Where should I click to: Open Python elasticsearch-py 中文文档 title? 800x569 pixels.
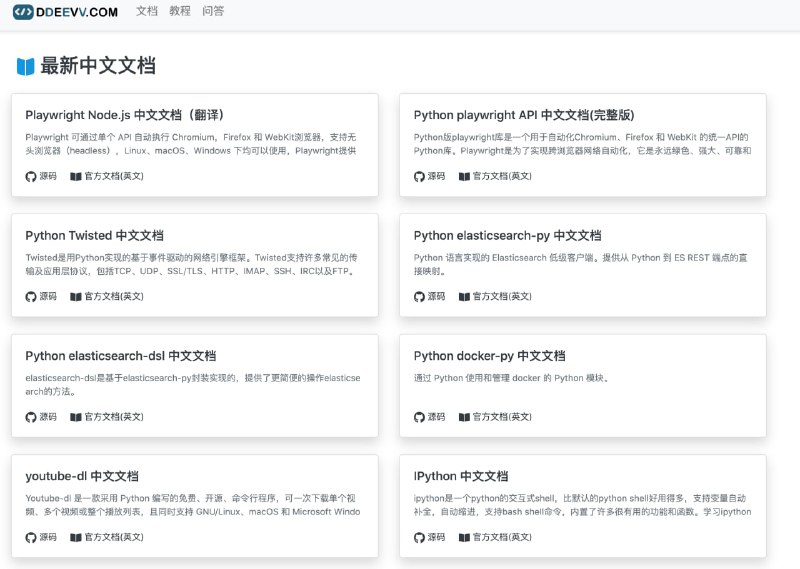508,235
